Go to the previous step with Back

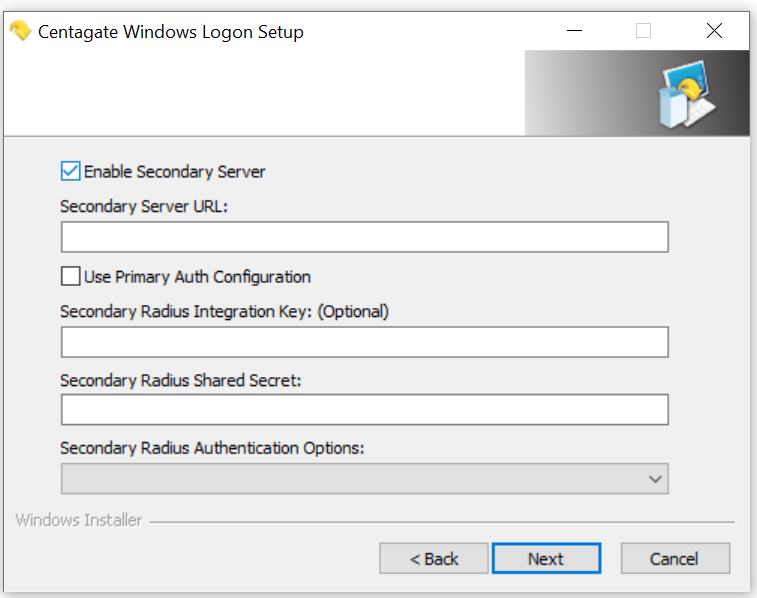tap(434, 559)
